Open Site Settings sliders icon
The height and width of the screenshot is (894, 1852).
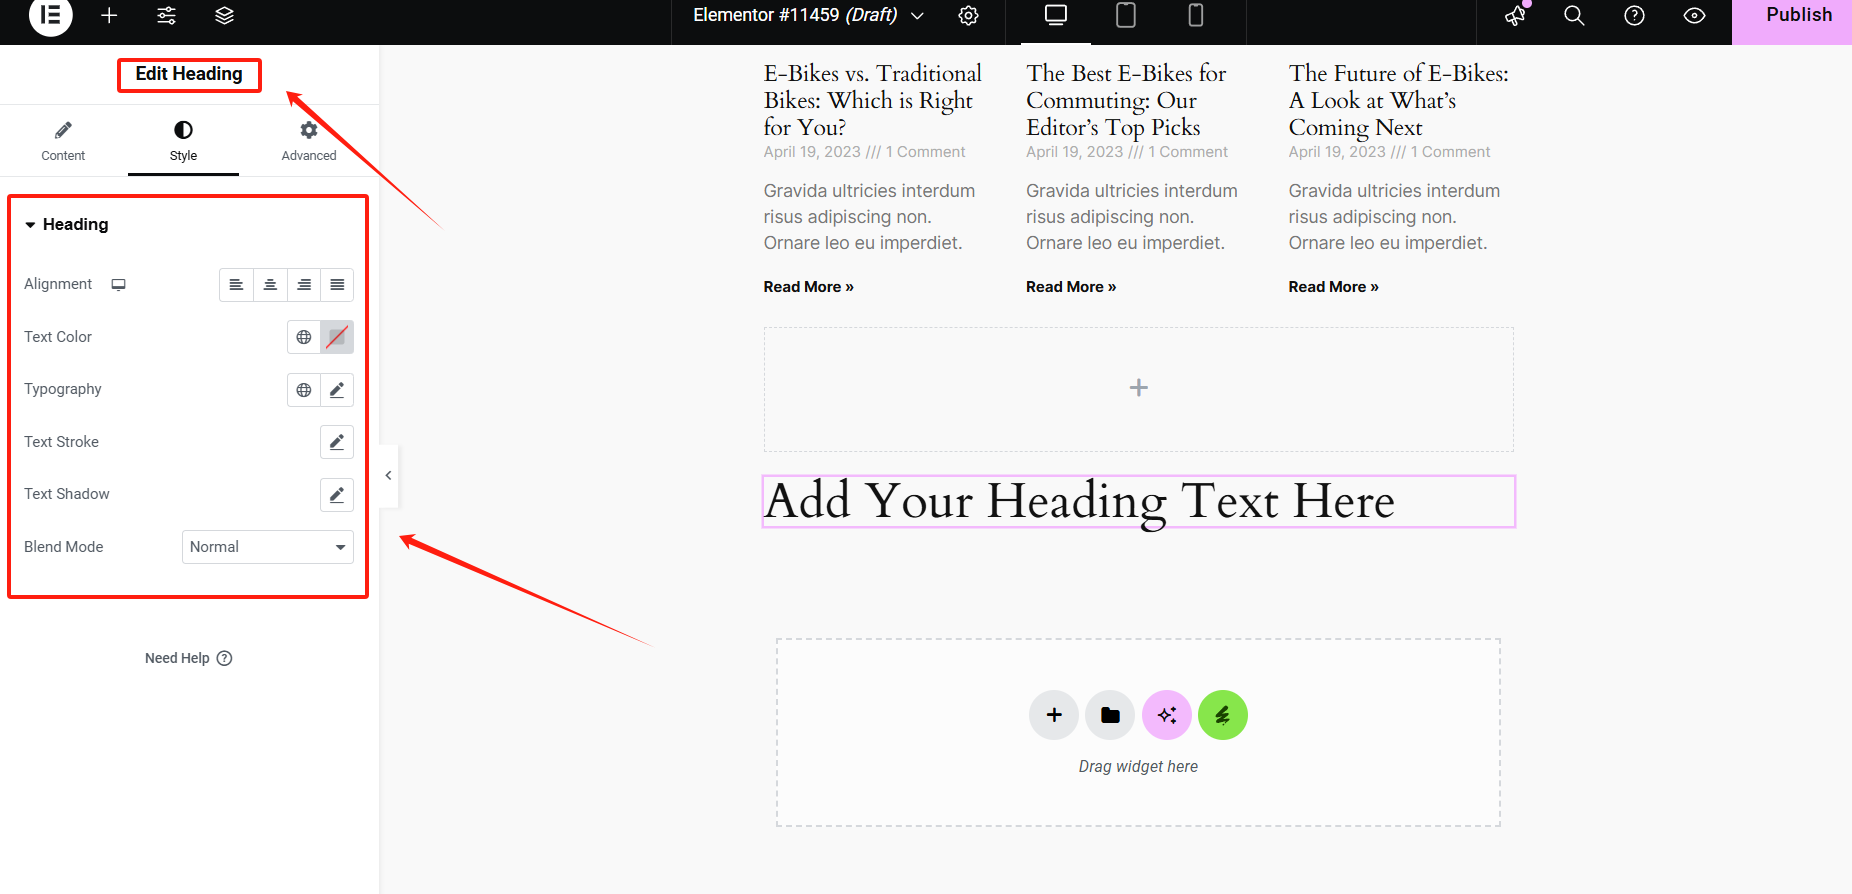point(167,16)
